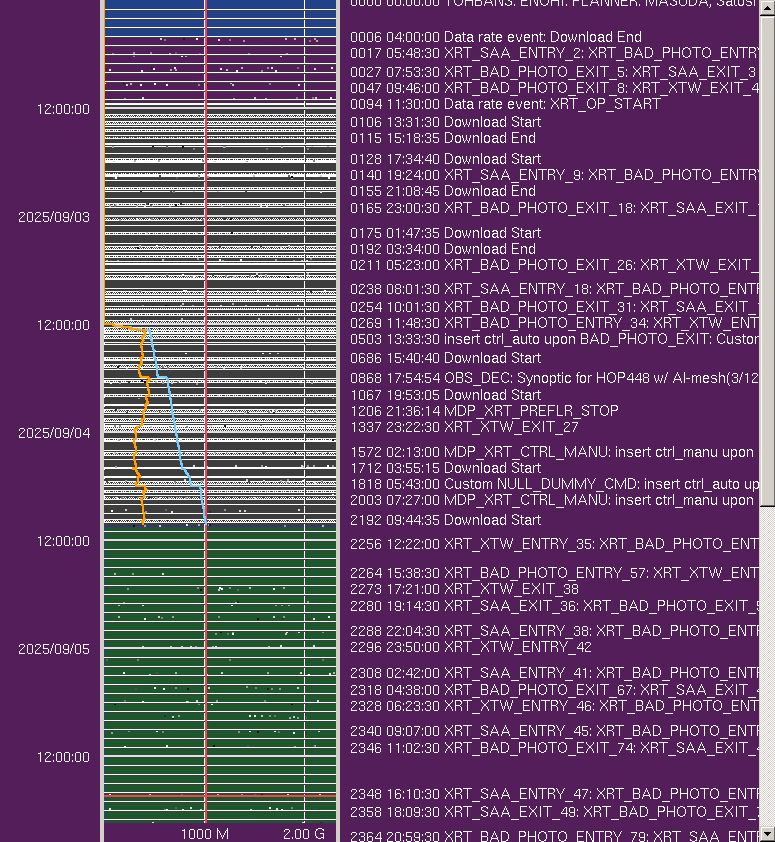Click the 1000 M axis label below the timeline

205,833
